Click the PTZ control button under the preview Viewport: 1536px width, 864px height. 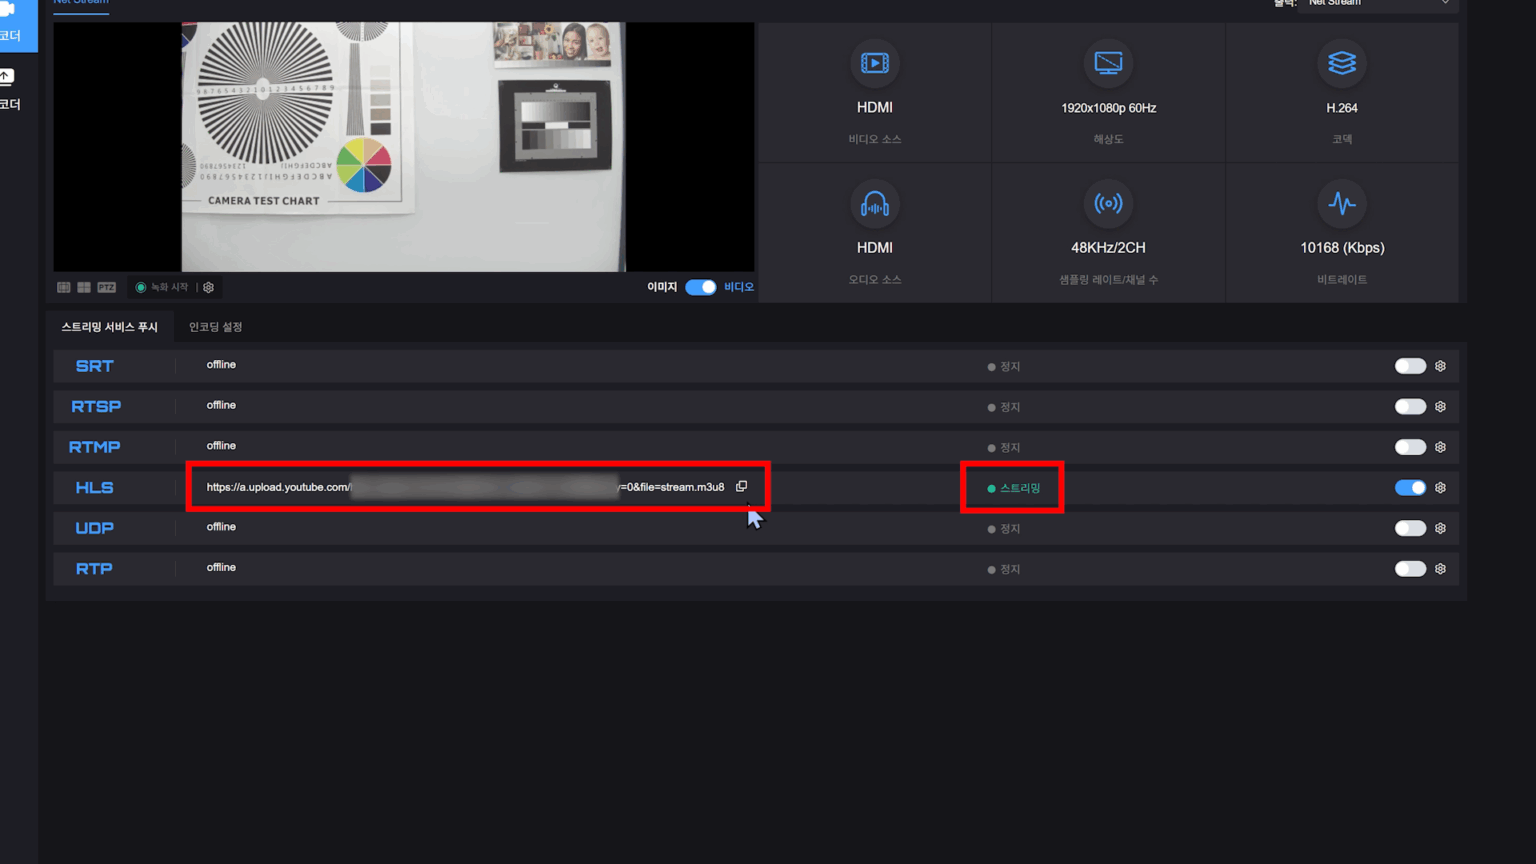[106, 287]
